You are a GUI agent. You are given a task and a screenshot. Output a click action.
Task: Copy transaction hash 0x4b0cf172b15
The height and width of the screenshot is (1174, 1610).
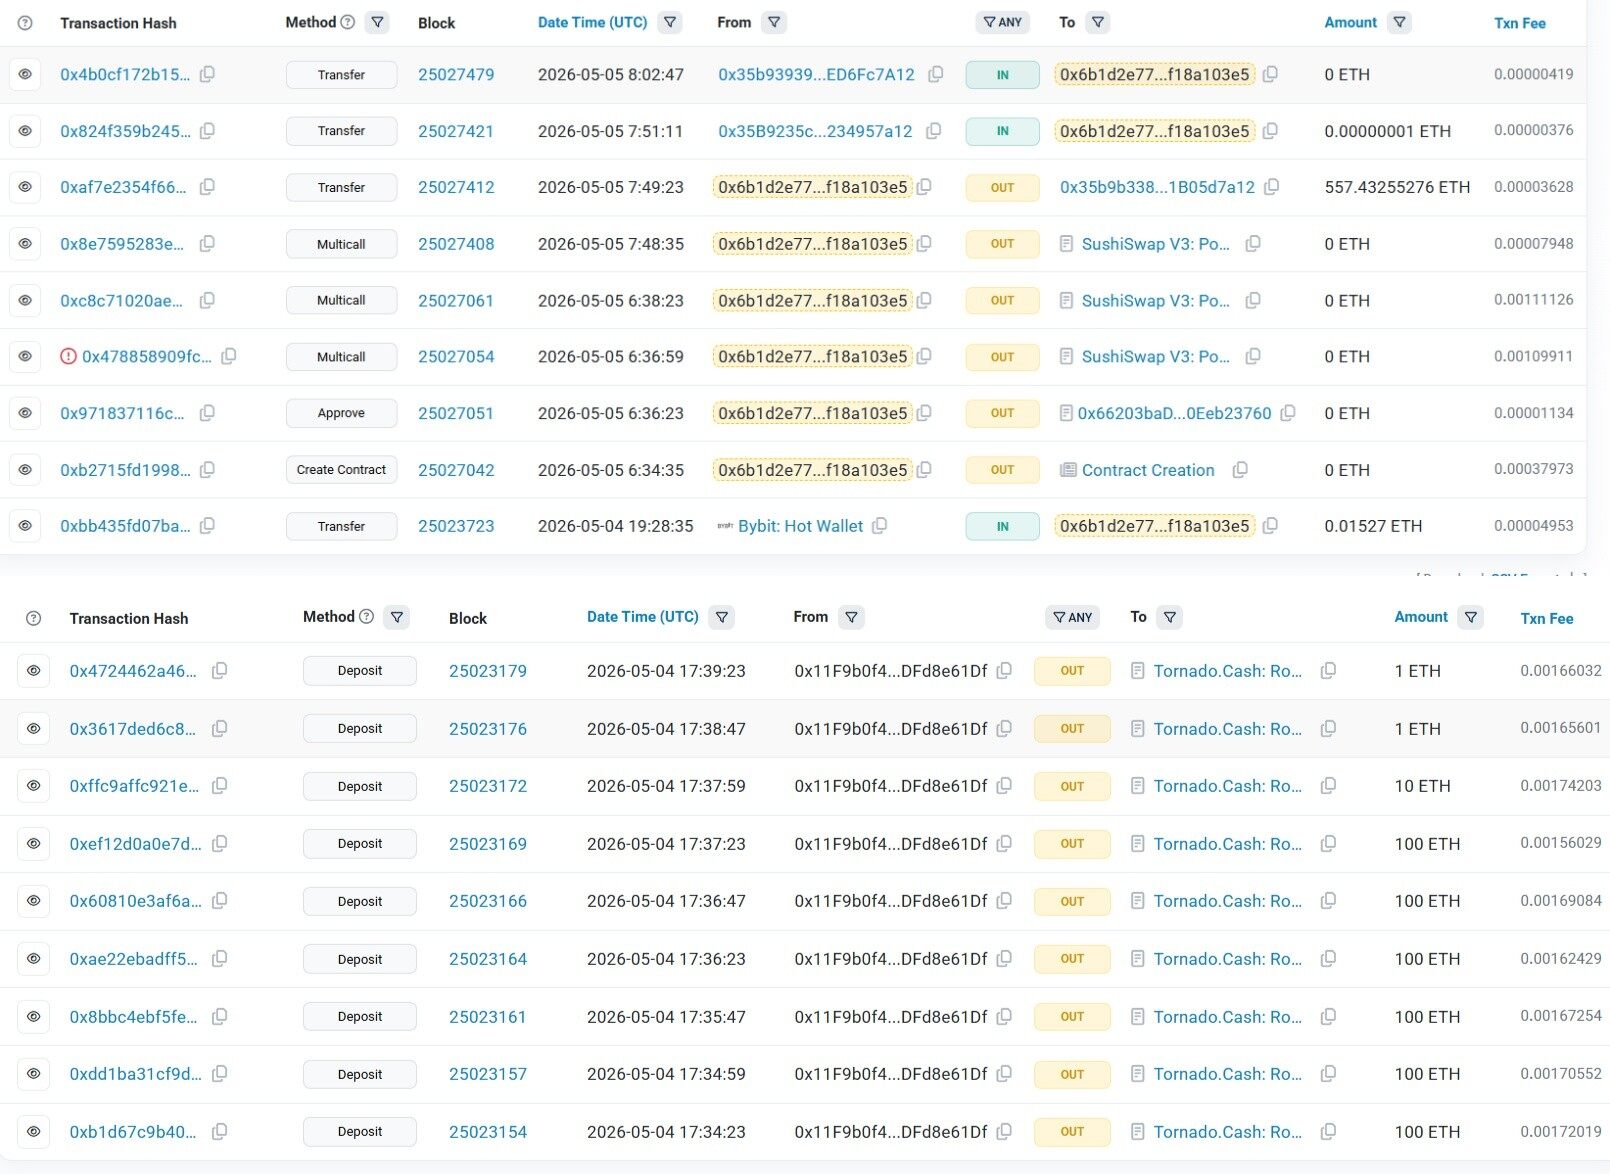pos(207,74)
